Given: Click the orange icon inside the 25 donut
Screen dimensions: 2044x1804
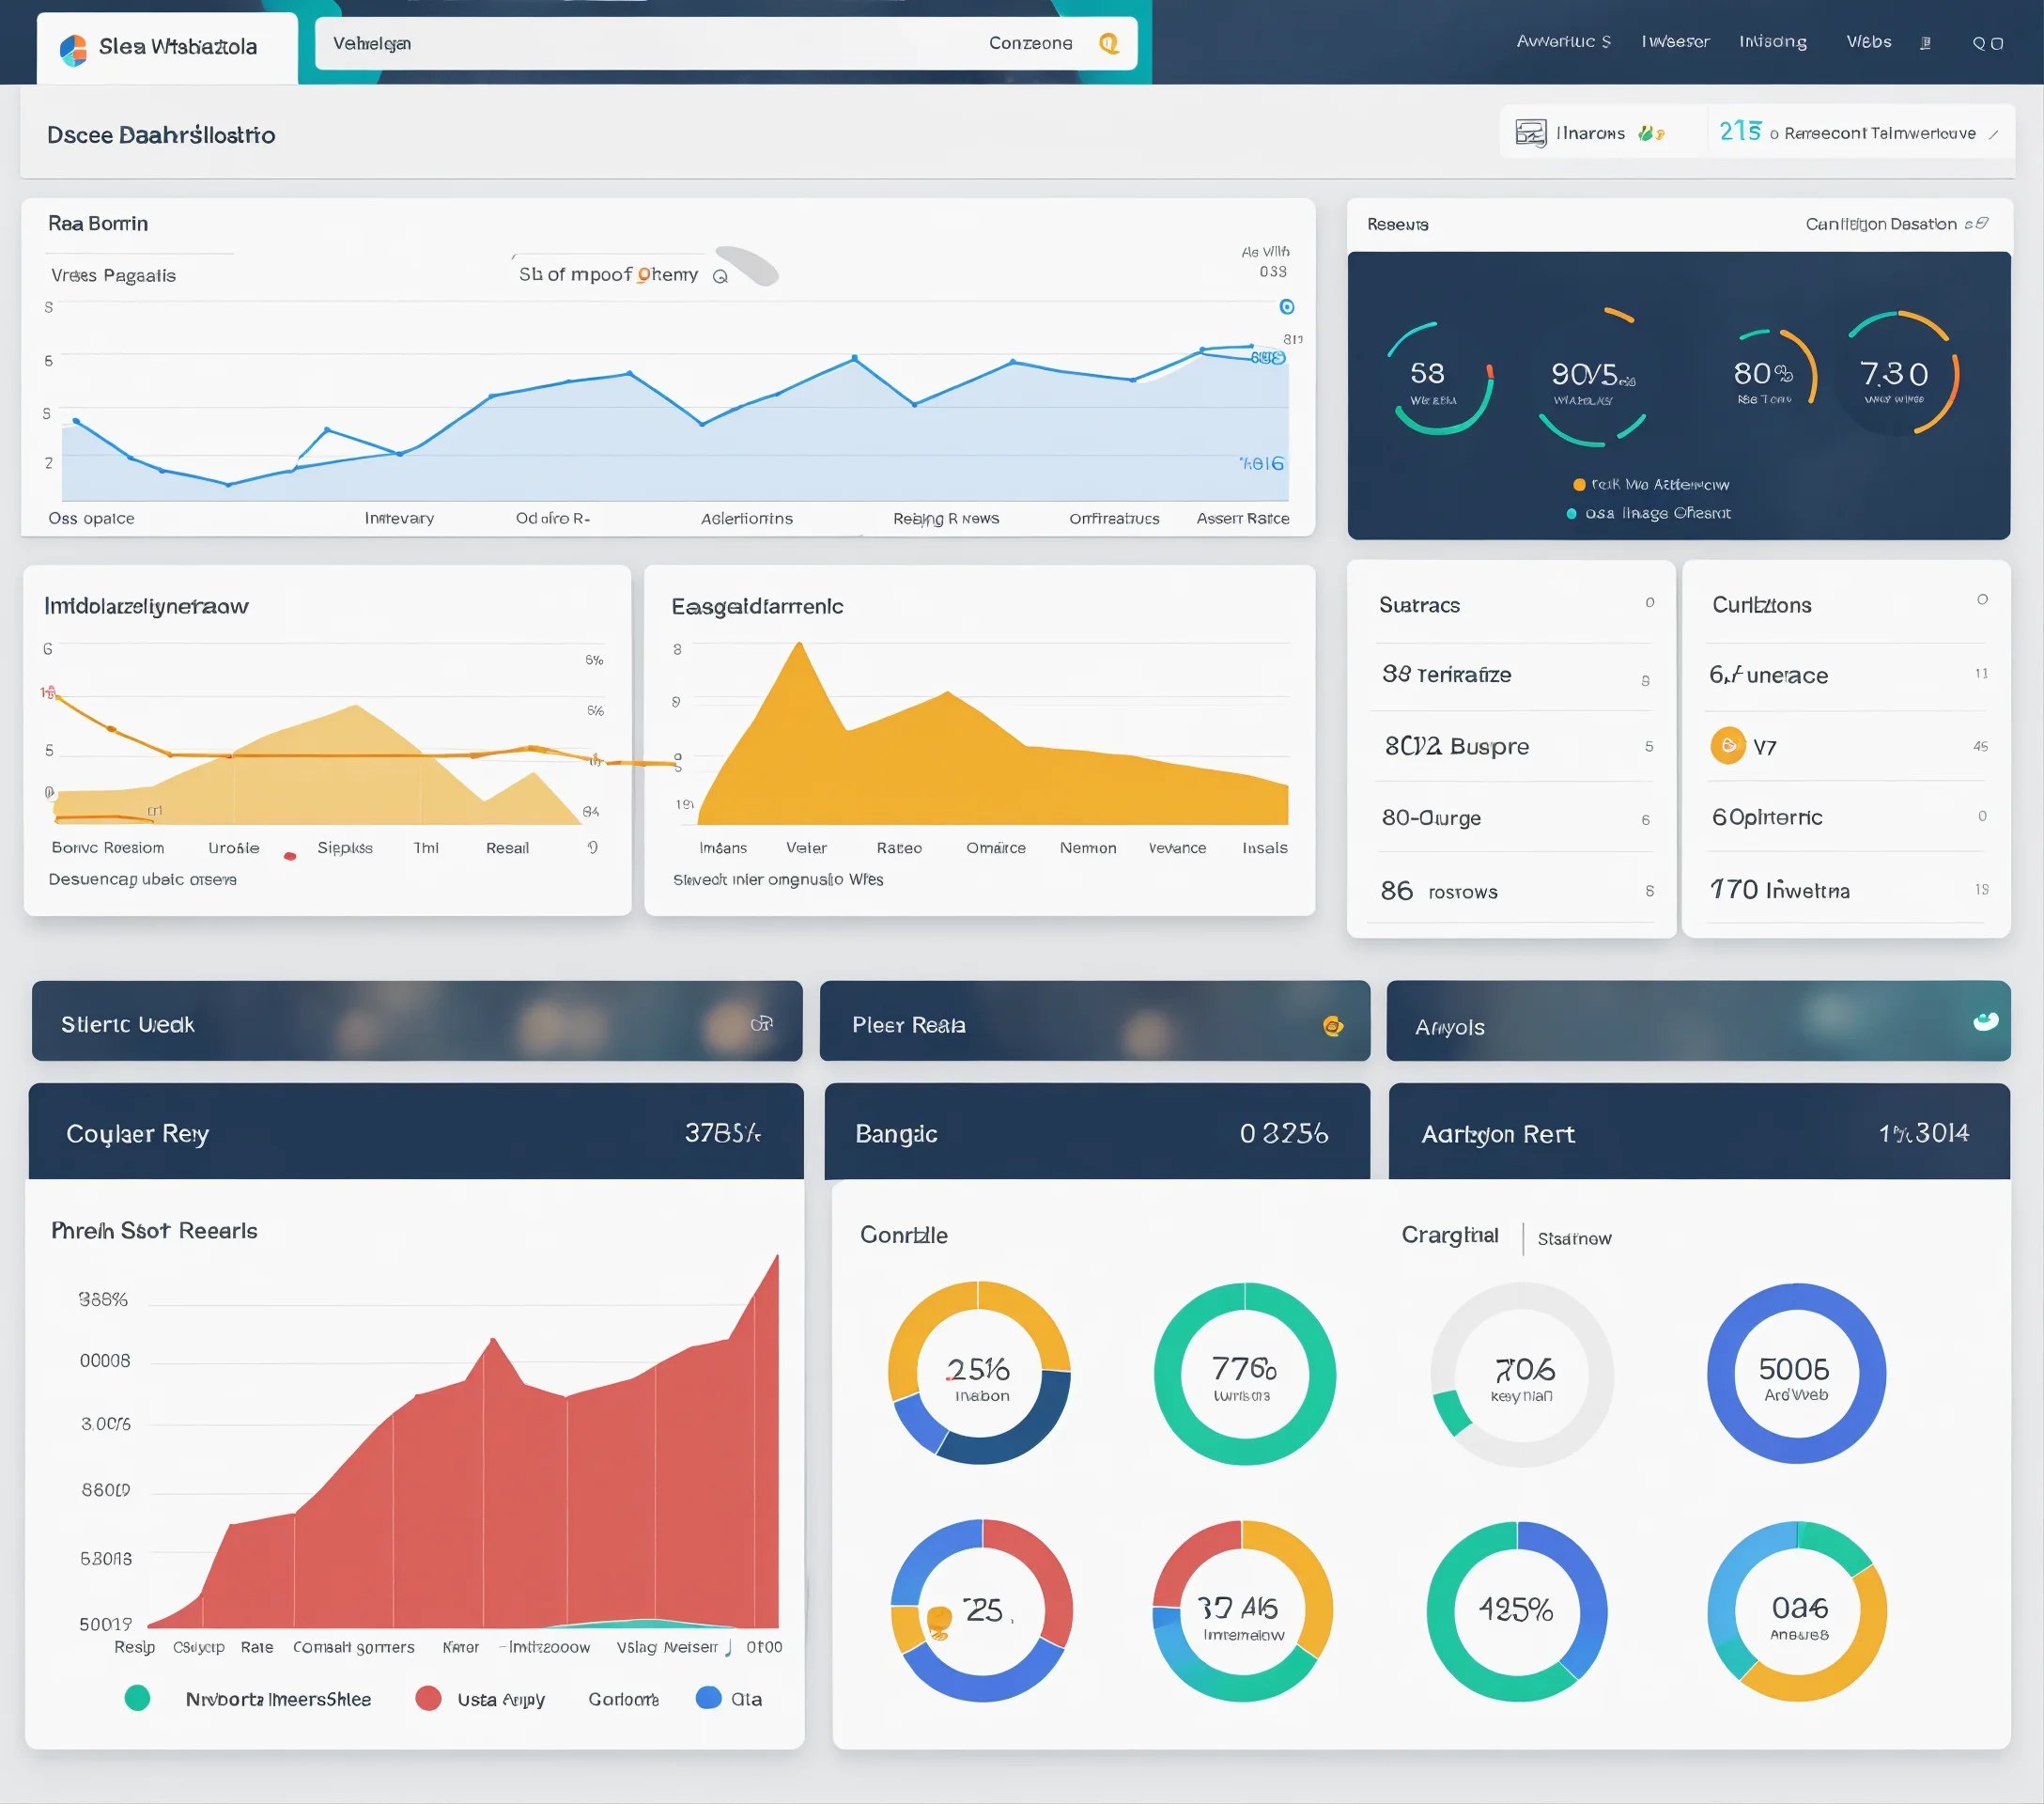Looking at the screenshot, I should 938,1621.
